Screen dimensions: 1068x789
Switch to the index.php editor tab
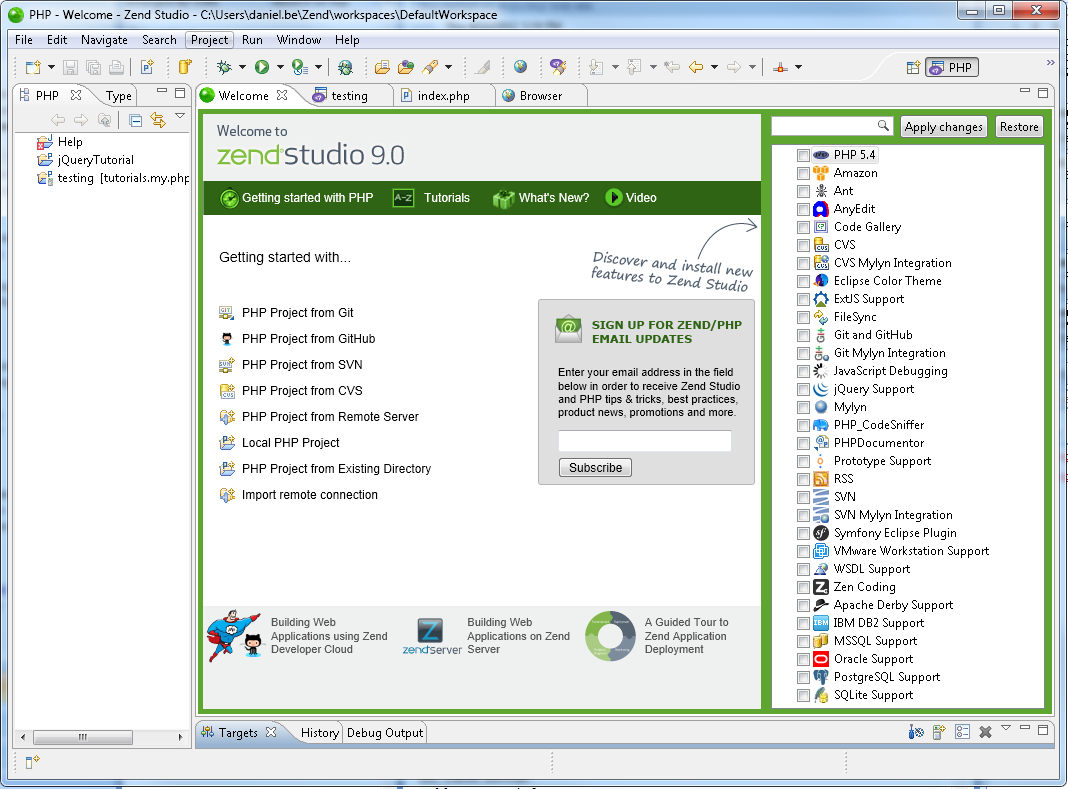click(x=443, y=96)
